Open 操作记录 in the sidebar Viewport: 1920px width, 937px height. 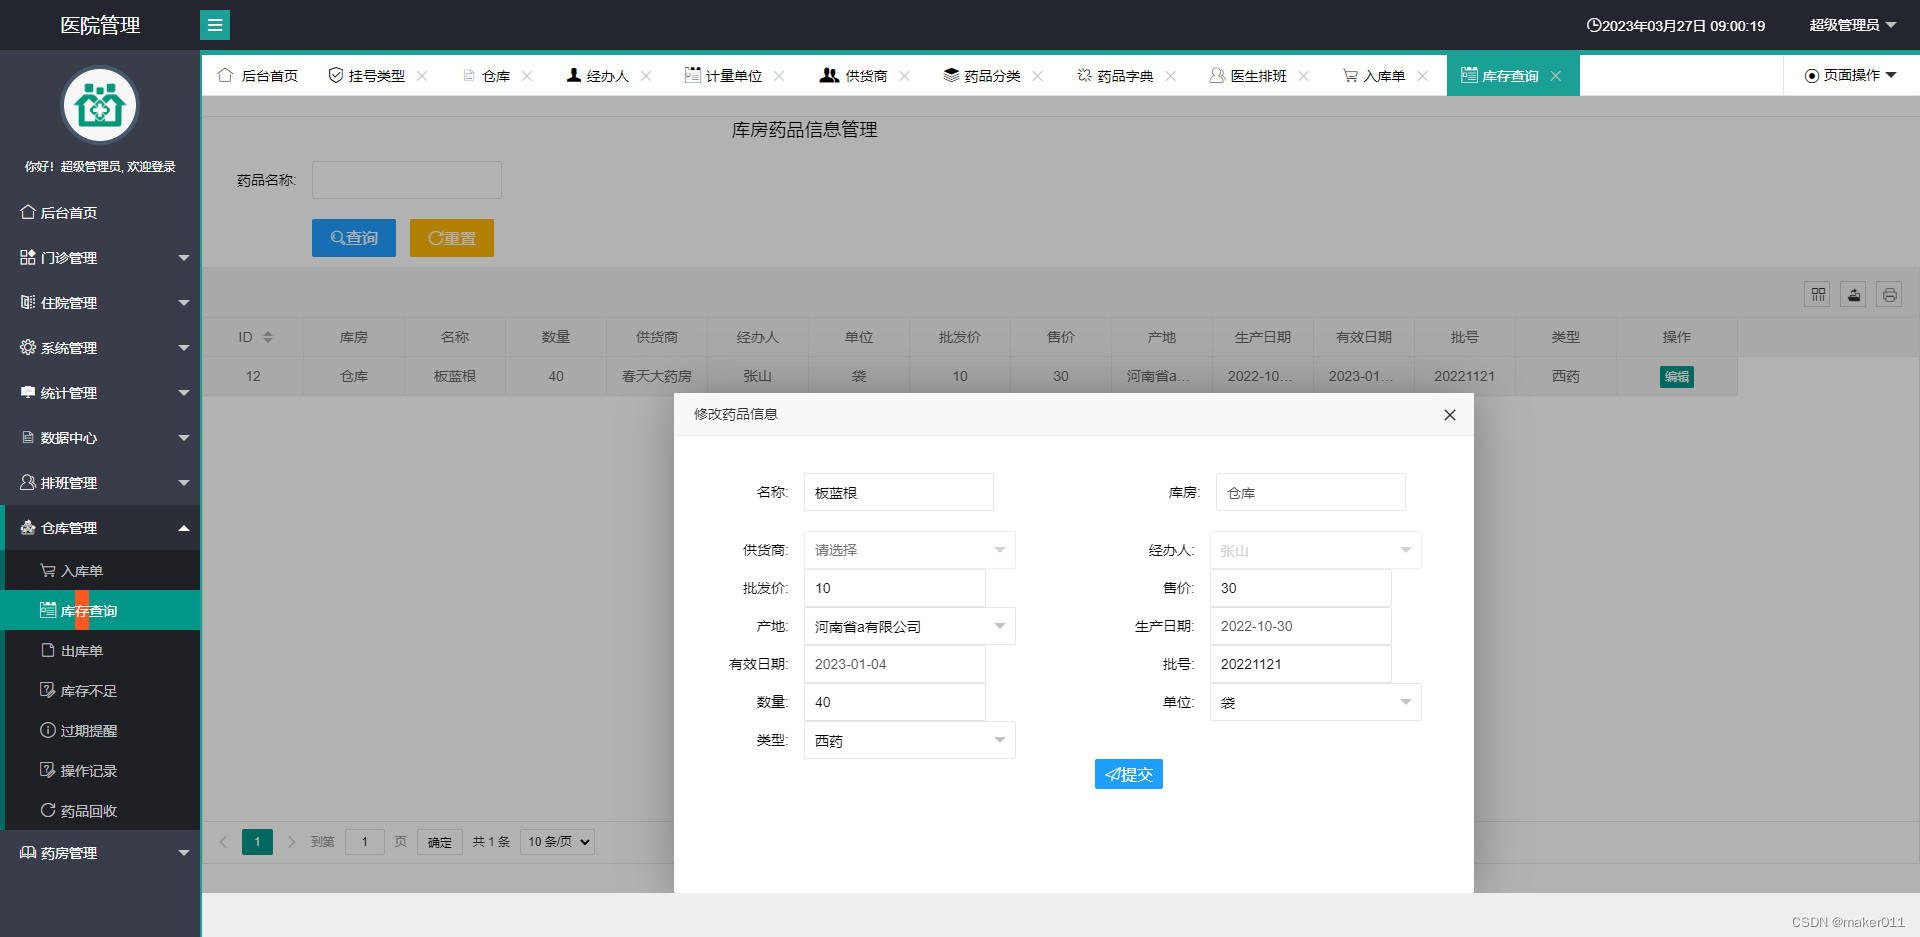pos(102,771)
